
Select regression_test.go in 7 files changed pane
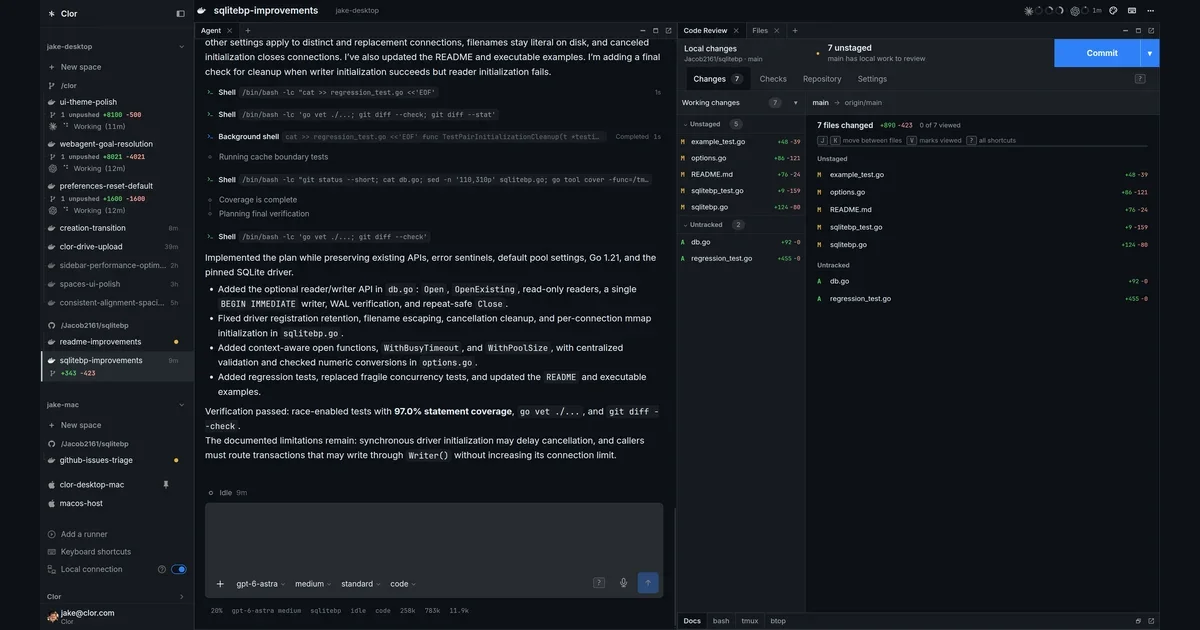tap(982, 298)
